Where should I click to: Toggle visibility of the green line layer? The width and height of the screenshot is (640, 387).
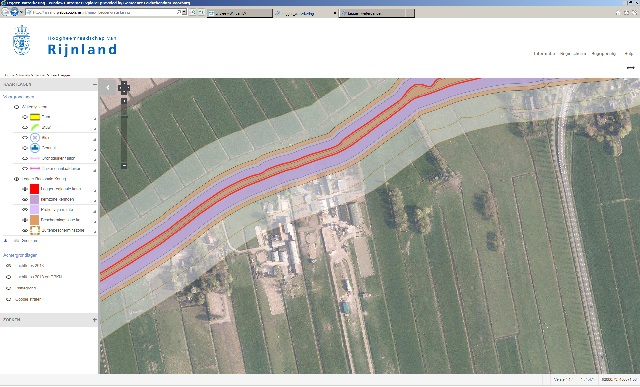pos(24,127)
